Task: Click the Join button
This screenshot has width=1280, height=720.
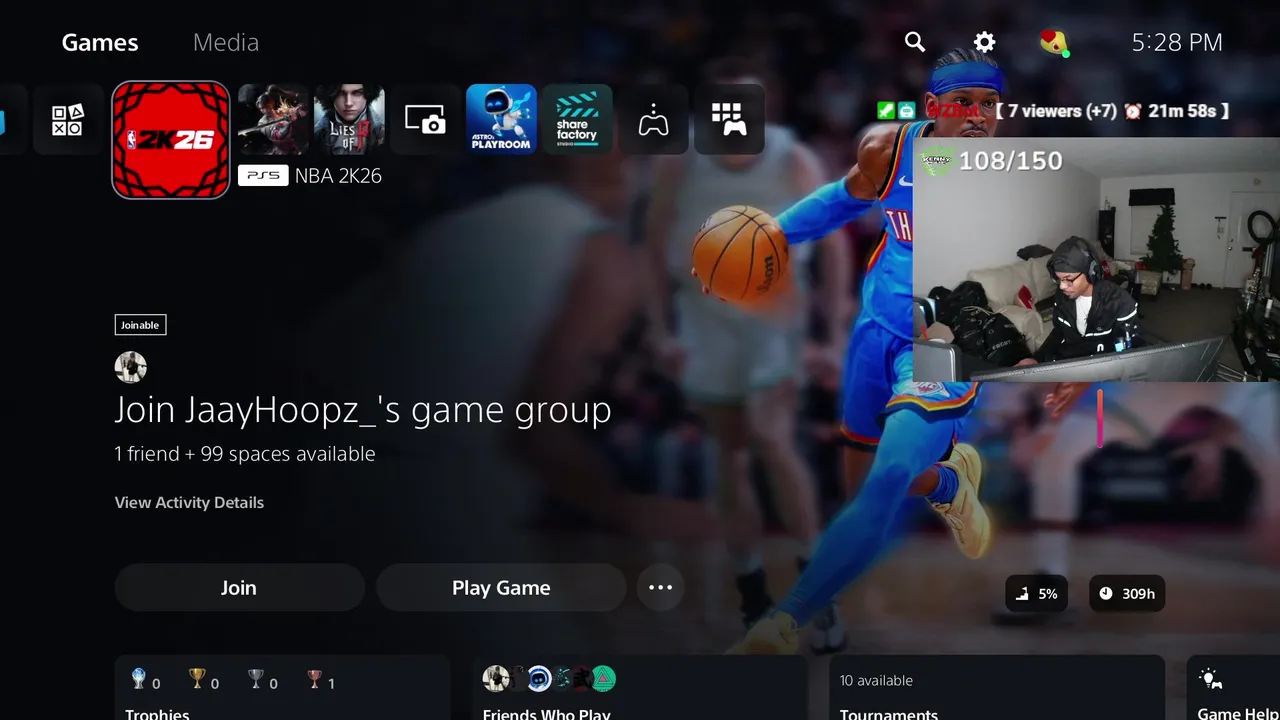Action: [x=239, y=588]
